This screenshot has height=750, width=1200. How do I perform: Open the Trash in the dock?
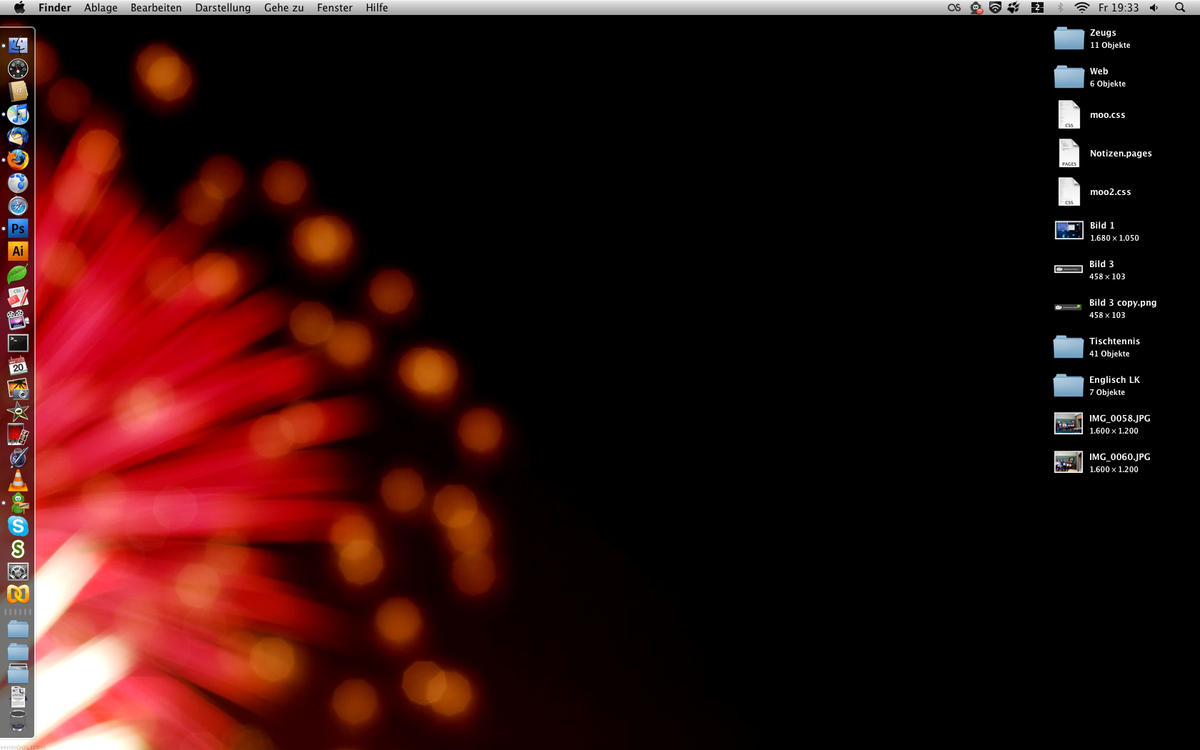18,721
